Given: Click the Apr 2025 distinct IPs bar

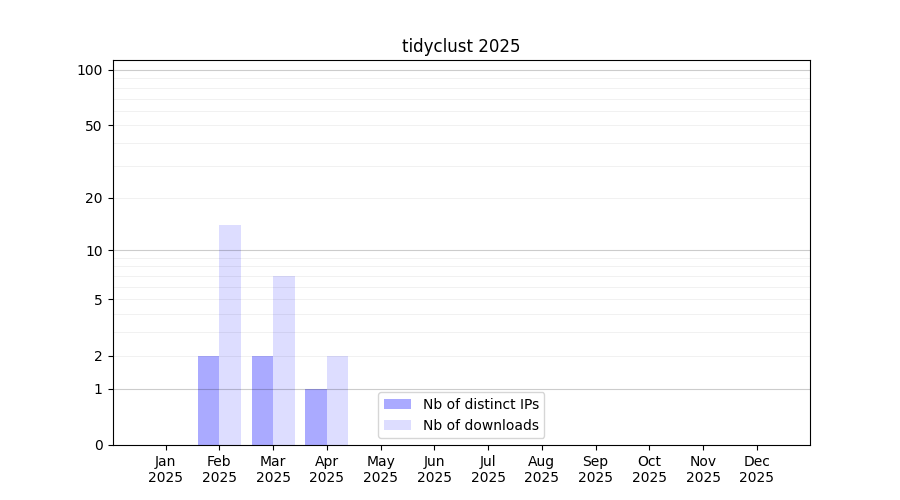Looking at the screenshot, I should (x=316, y=417).
